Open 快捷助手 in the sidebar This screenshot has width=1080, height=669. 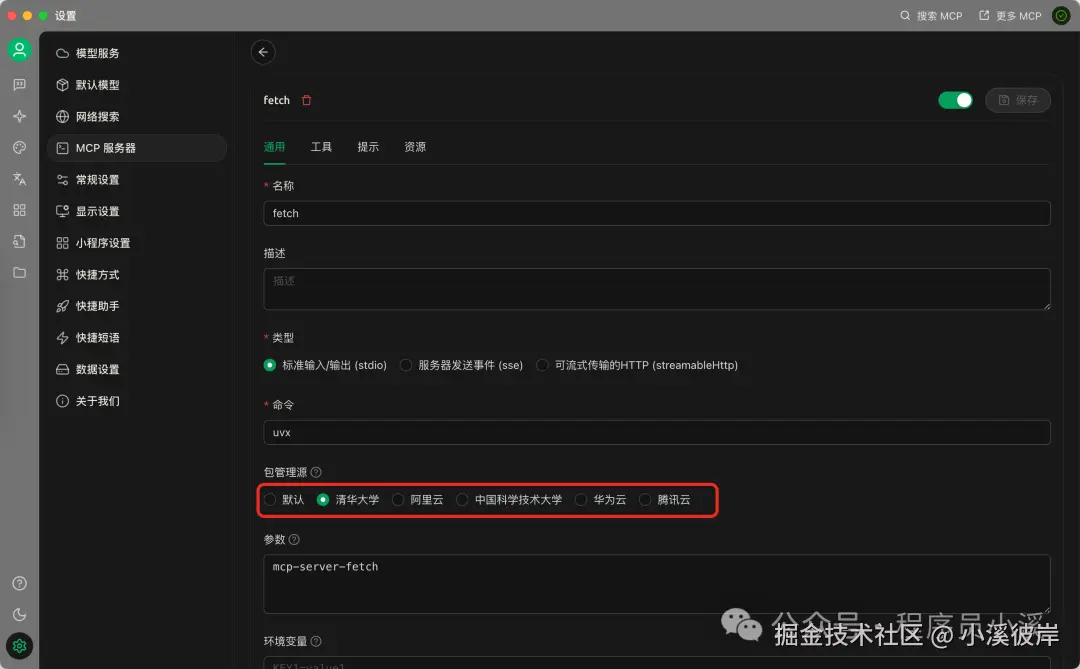click(136, 306)
